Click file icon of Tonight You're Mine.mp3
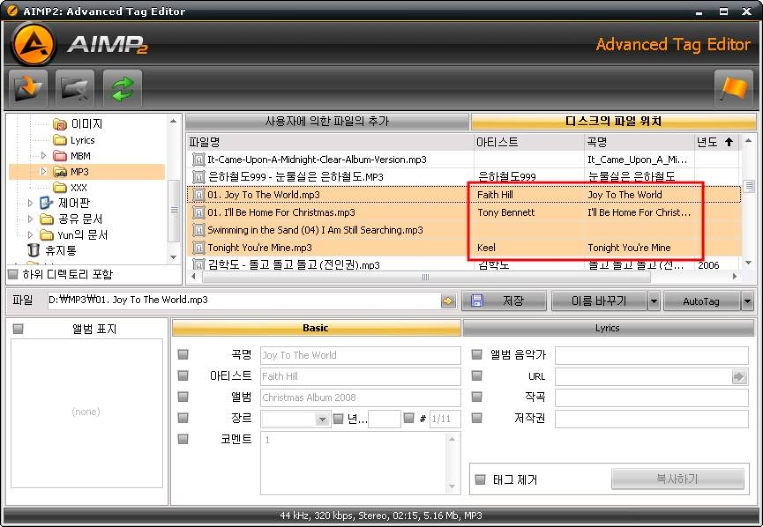Image resolution: width=763 pixels, height=527 pixels. 199,248
